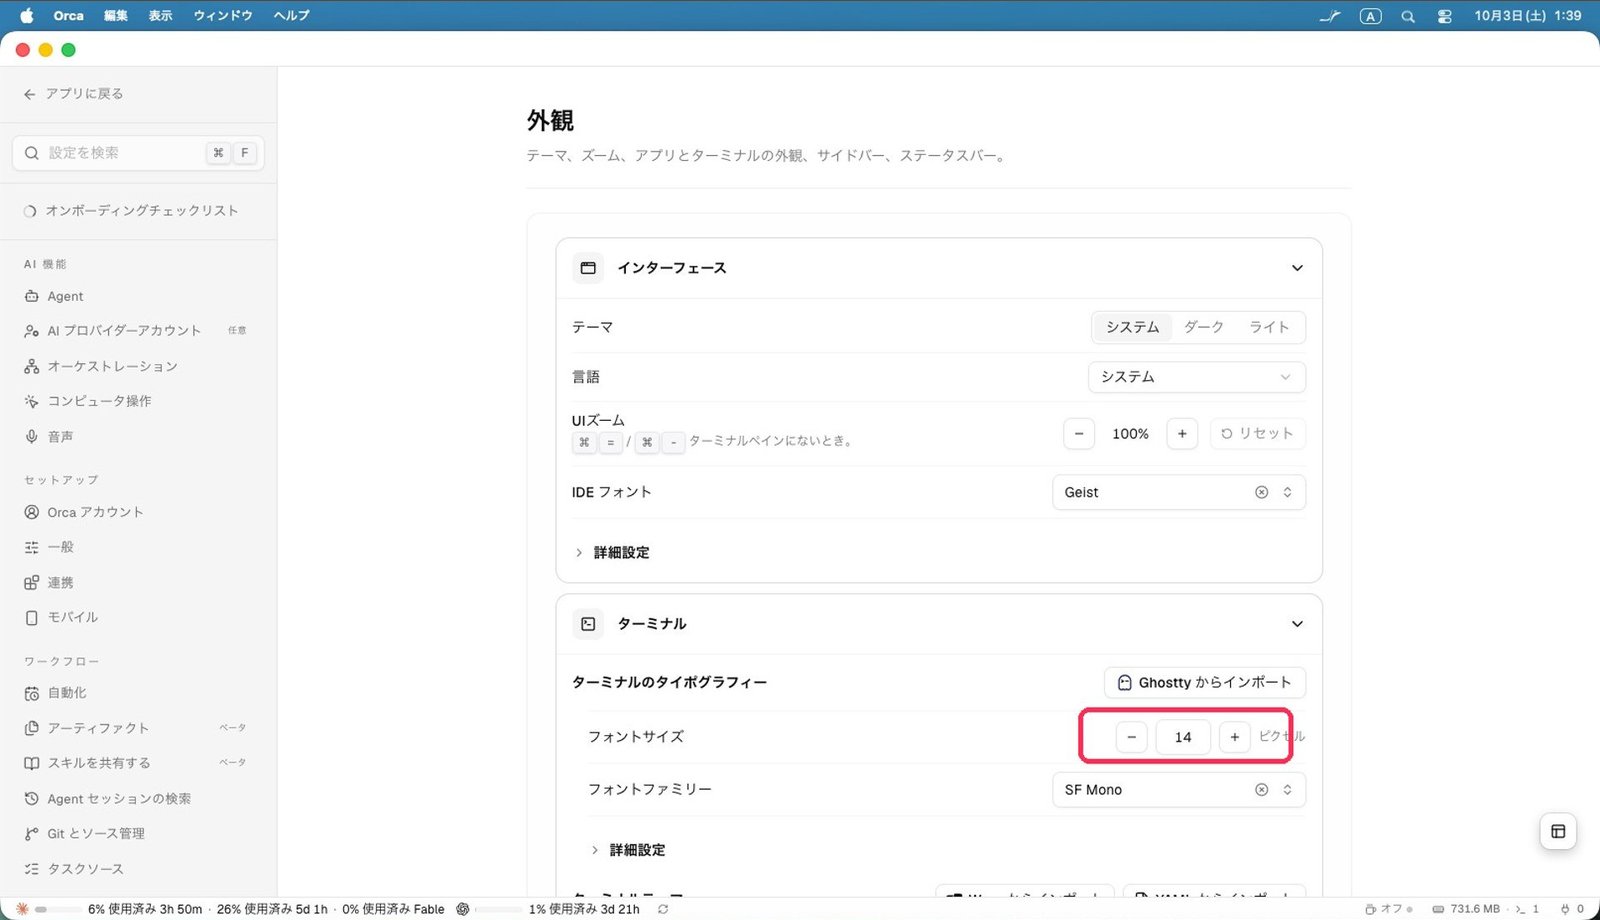Screen dimensions: 1600x920
Task: Collapse the インターフェース section chevron
Action: (x=1297, y=268)
